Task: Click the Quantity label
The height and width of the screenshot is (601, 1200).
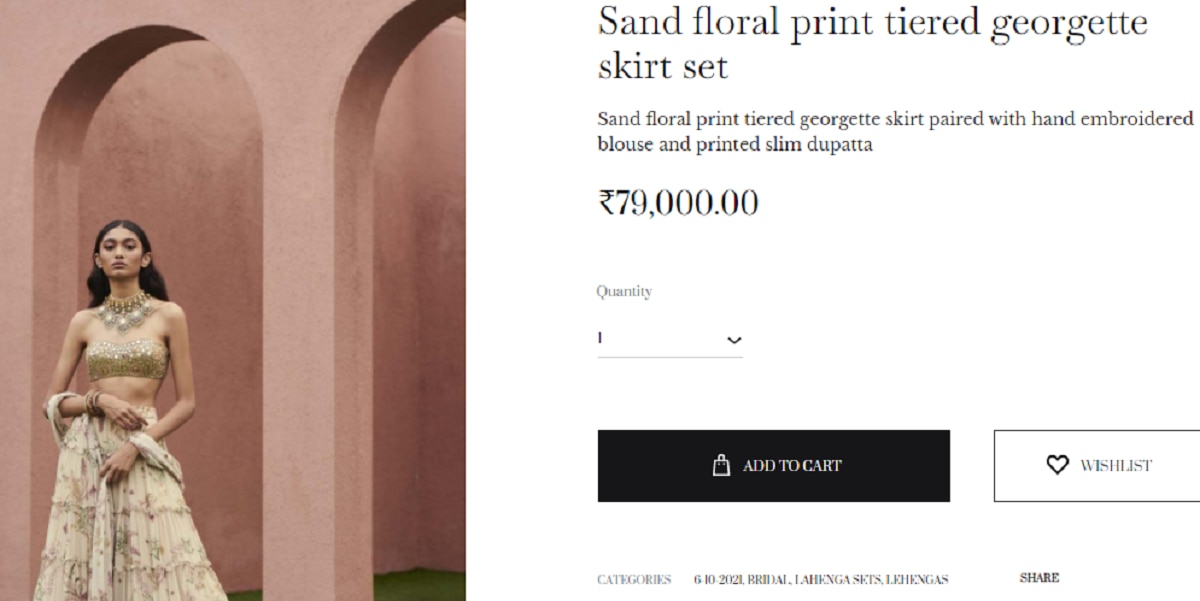Action: (x=624, y=292)
